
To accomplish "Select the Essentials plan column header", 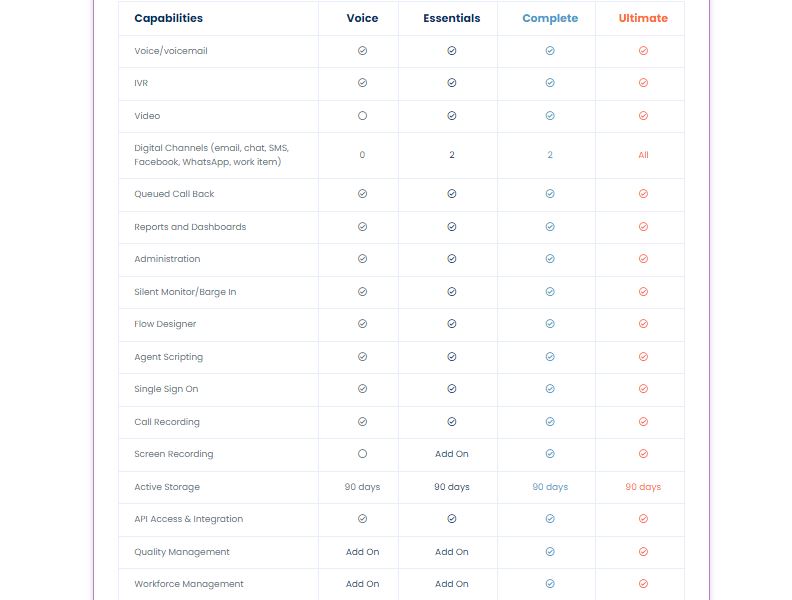I will (451, 18).
